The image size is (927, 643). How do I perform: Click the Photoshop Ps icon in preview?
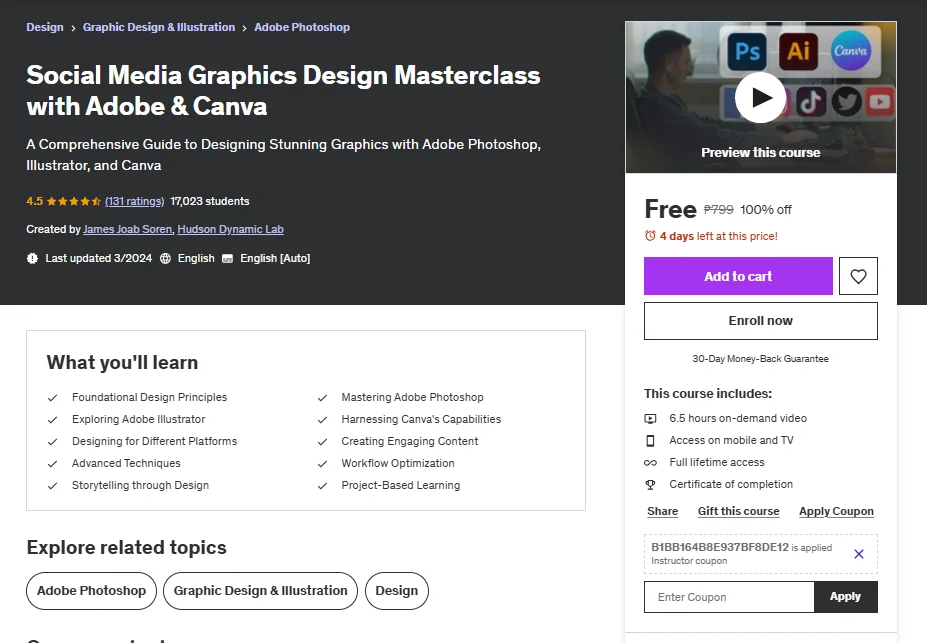point(747,51)
